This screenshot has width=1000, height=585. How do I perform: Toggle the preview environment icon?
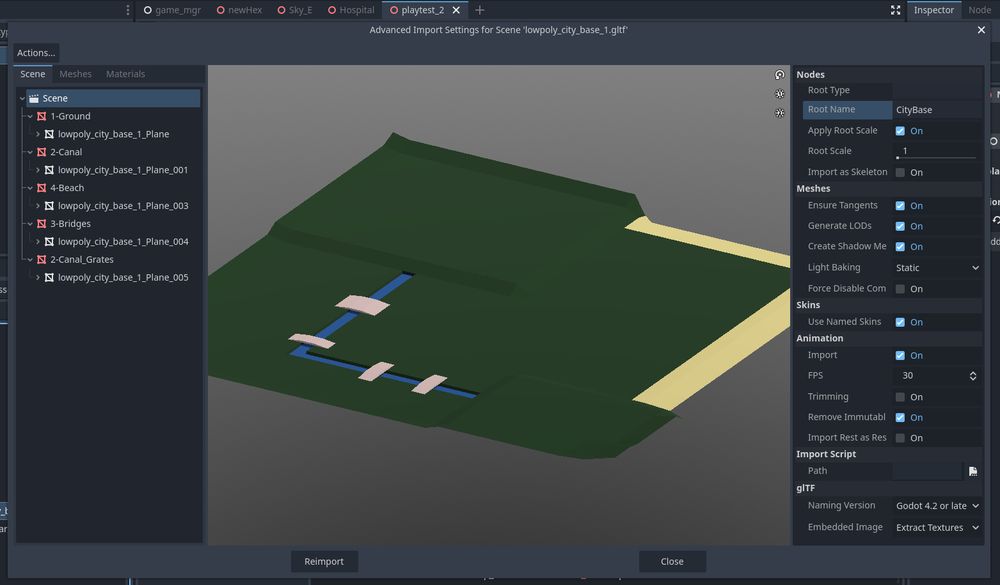(779, 113)
